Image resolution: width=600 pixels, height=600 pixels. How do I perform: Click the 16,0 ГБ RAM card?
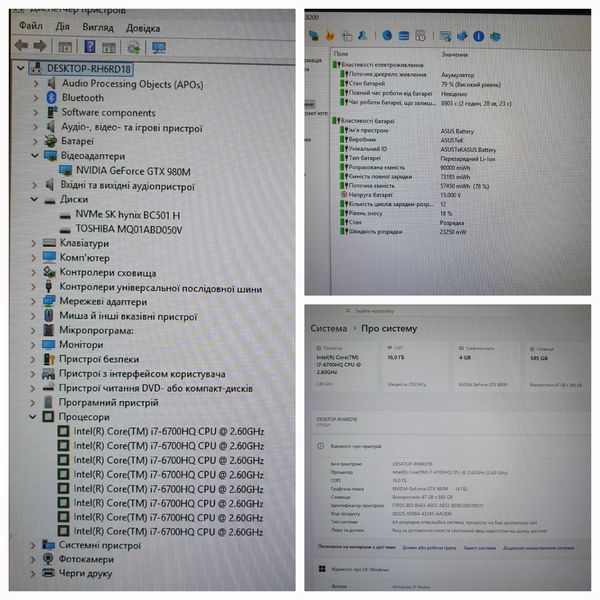click(x=415, y=367)
